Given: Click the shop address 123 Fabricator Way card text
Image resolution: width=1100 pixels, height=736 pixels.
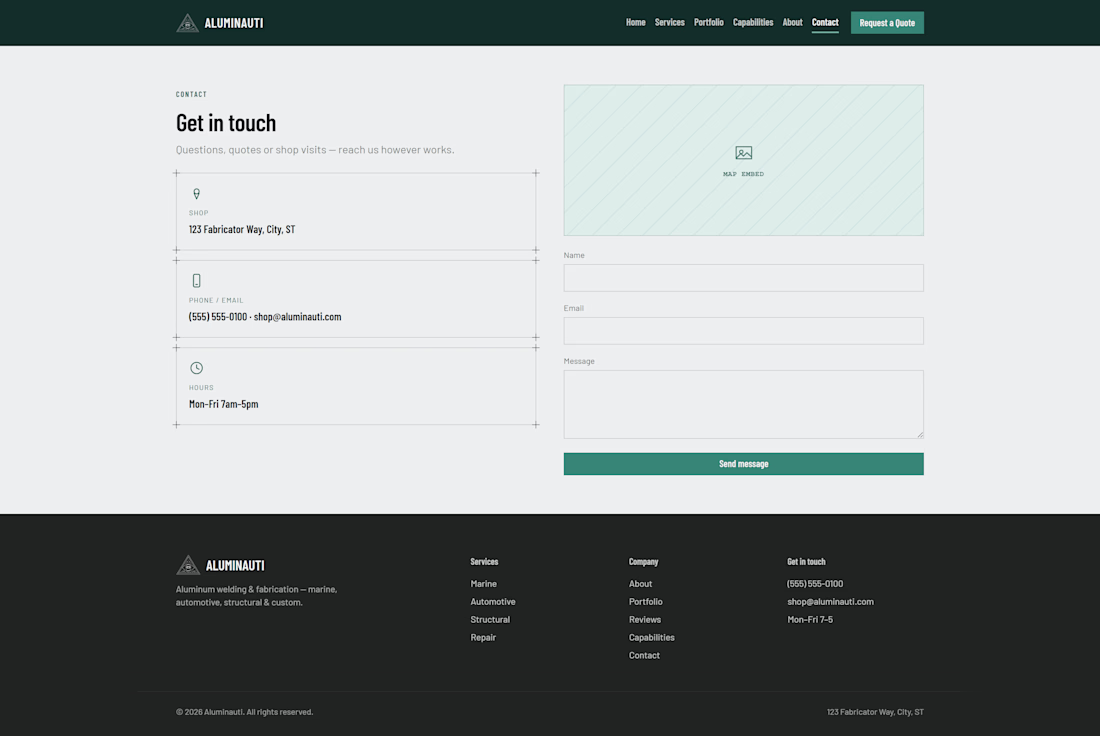Looking at the screenshot, I should 242,229.
